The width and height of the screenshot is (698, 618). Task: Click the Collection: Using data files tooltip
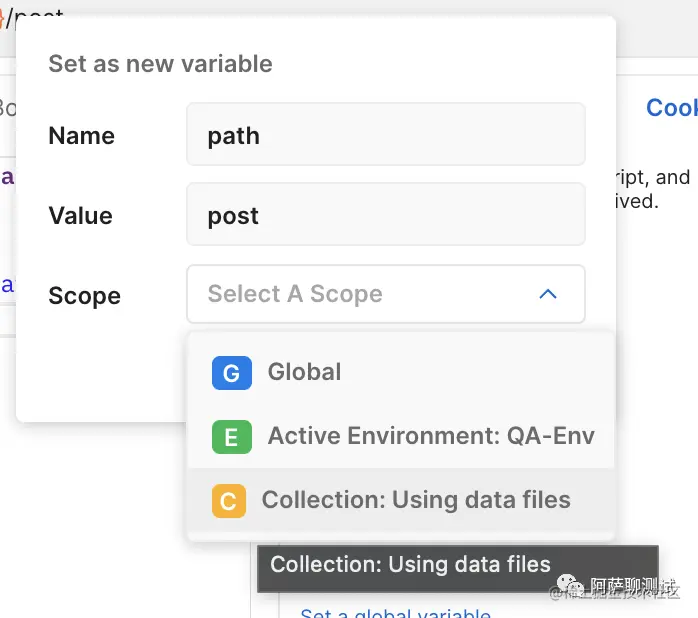coord(458,569)
